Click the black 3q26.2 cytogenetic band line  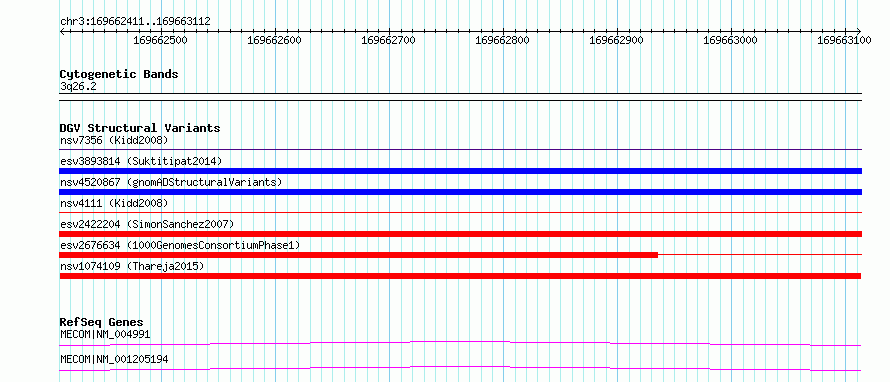click(x=460, y=96)
